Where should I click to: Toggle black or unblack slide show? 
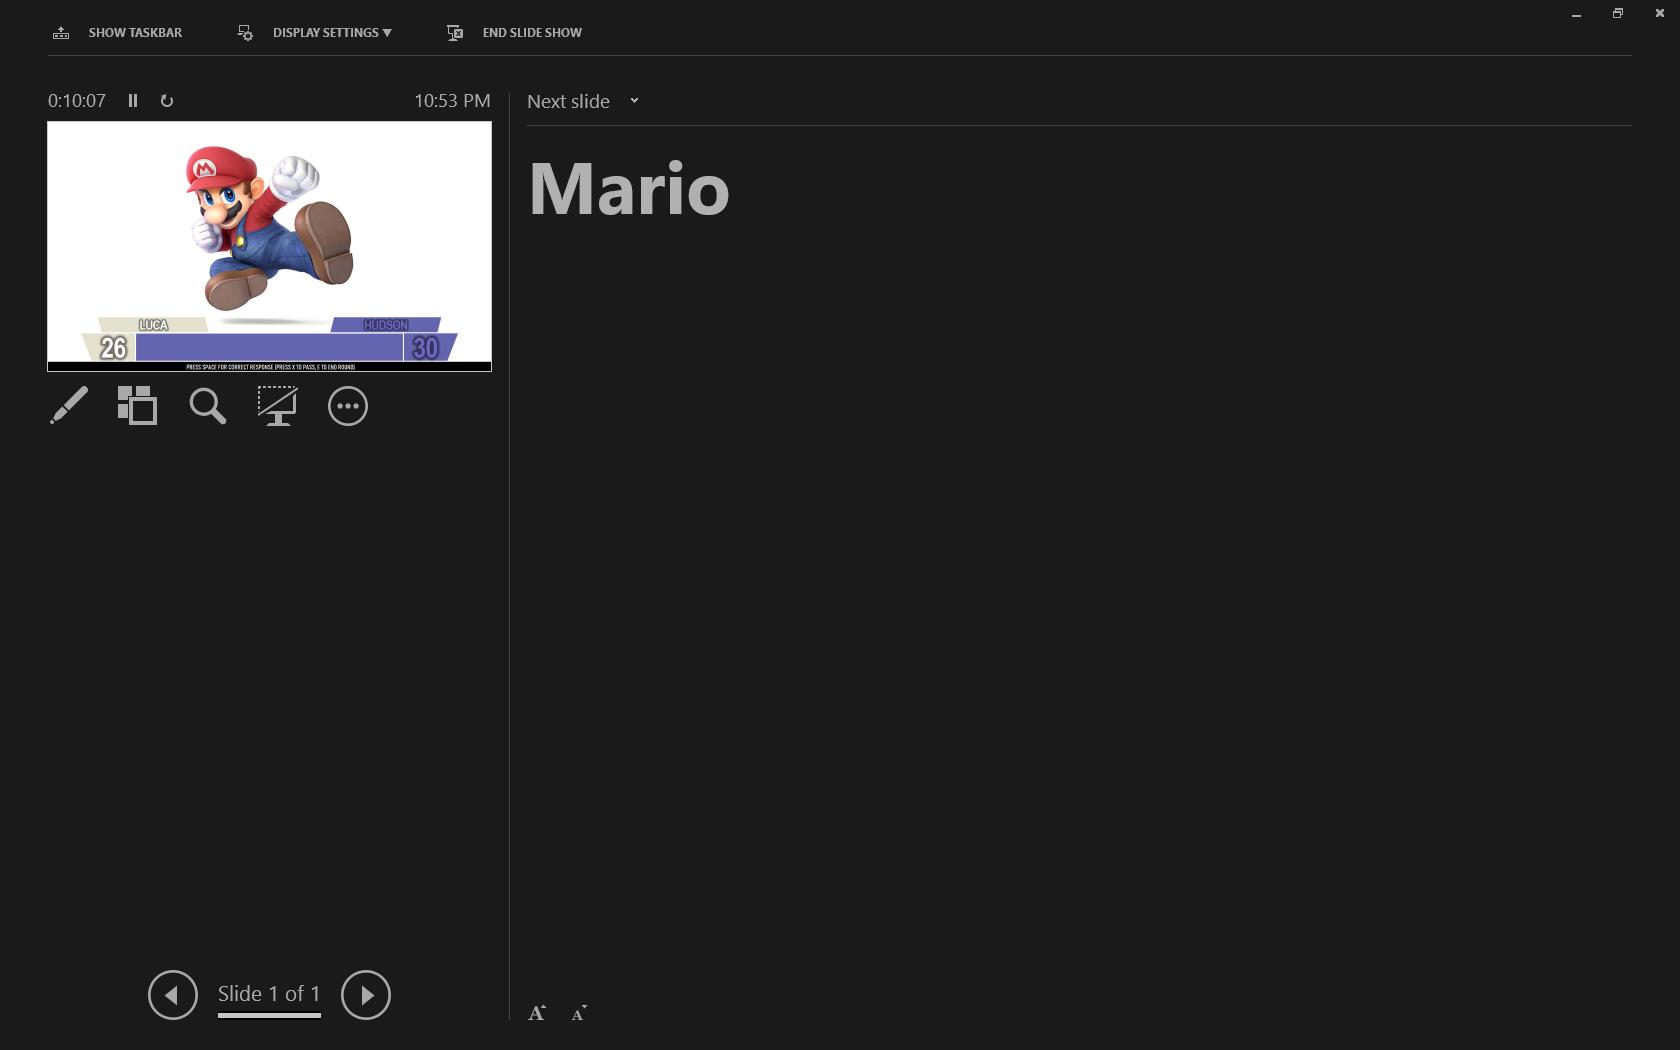point(277,406)
